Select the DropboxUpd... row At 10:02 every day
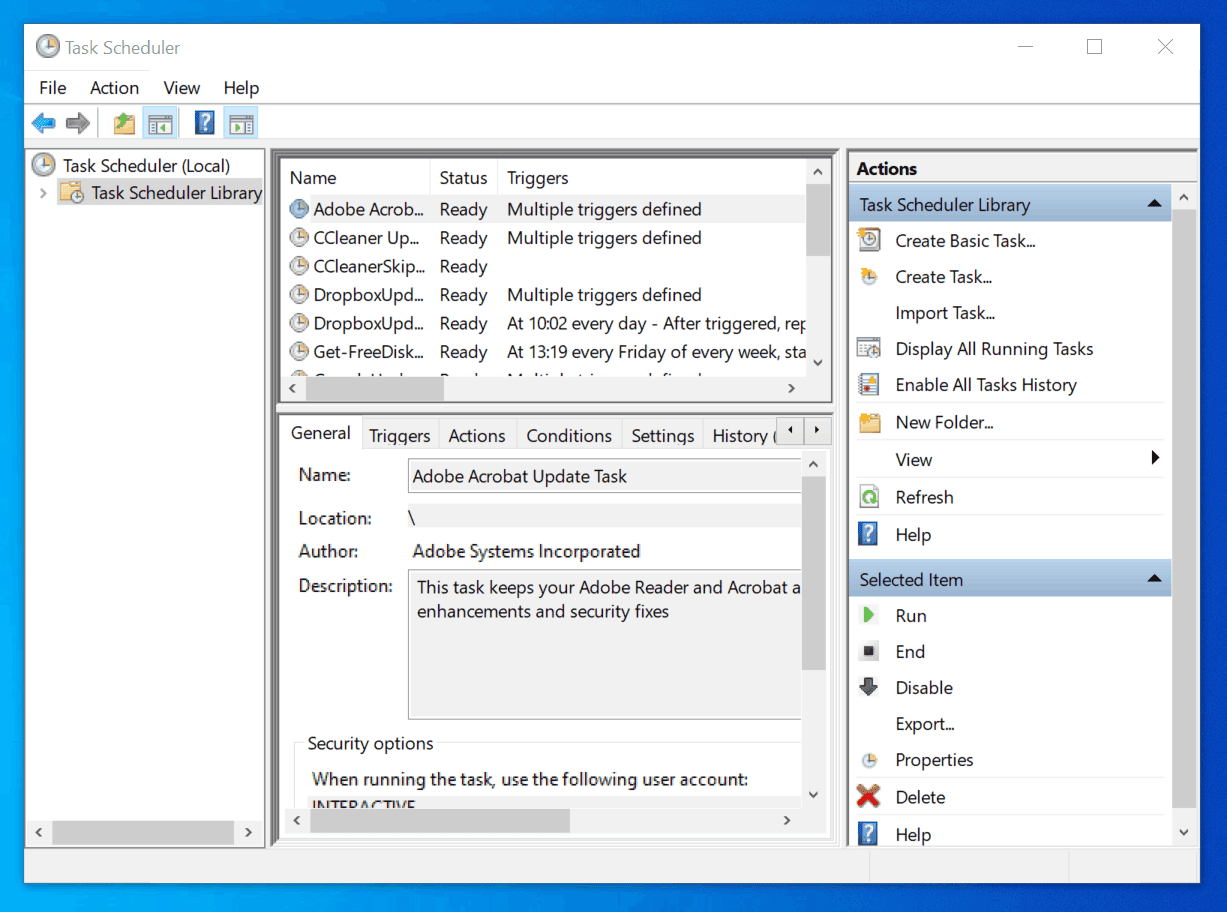 click(545, 323)
